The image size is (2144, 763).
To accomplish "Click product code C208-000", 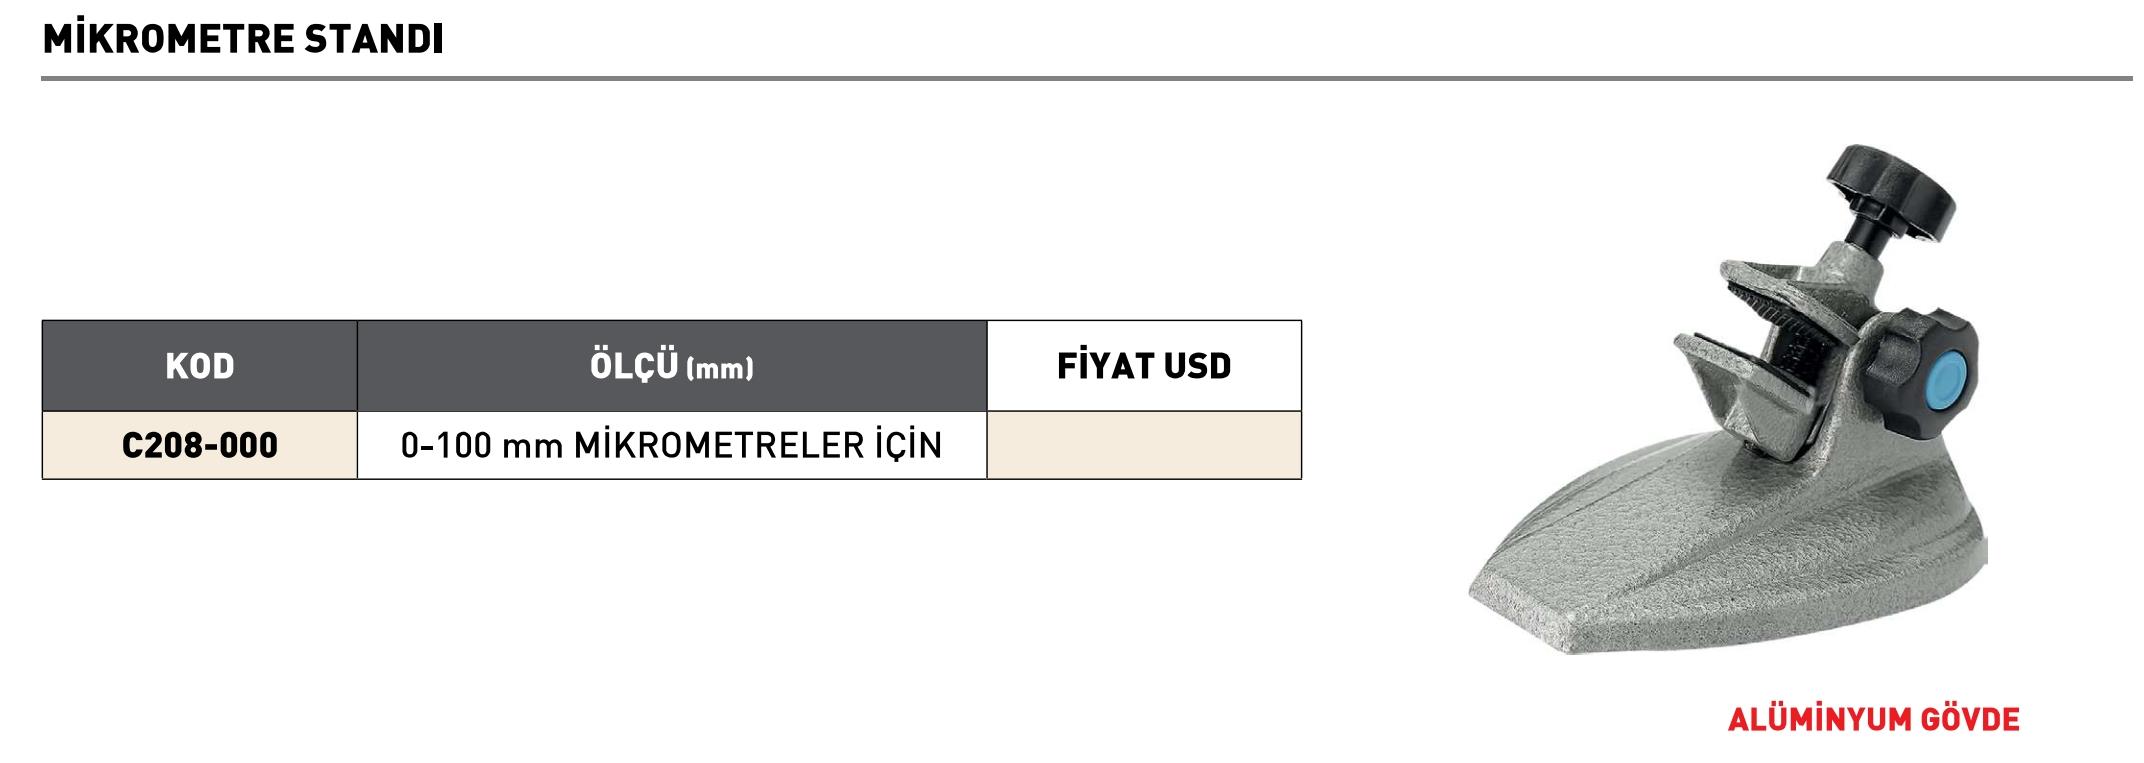I will coord(200,445).
